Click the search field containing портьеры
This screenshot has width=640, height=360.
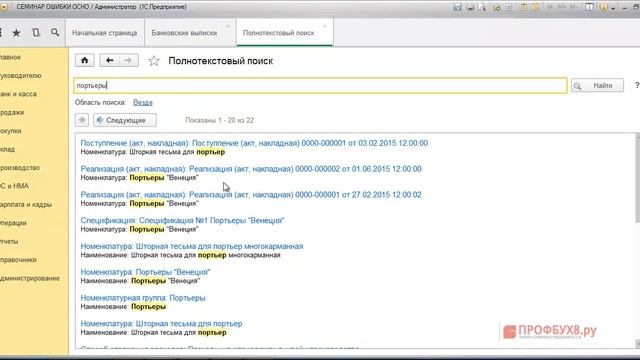click(x=320, y=85)
